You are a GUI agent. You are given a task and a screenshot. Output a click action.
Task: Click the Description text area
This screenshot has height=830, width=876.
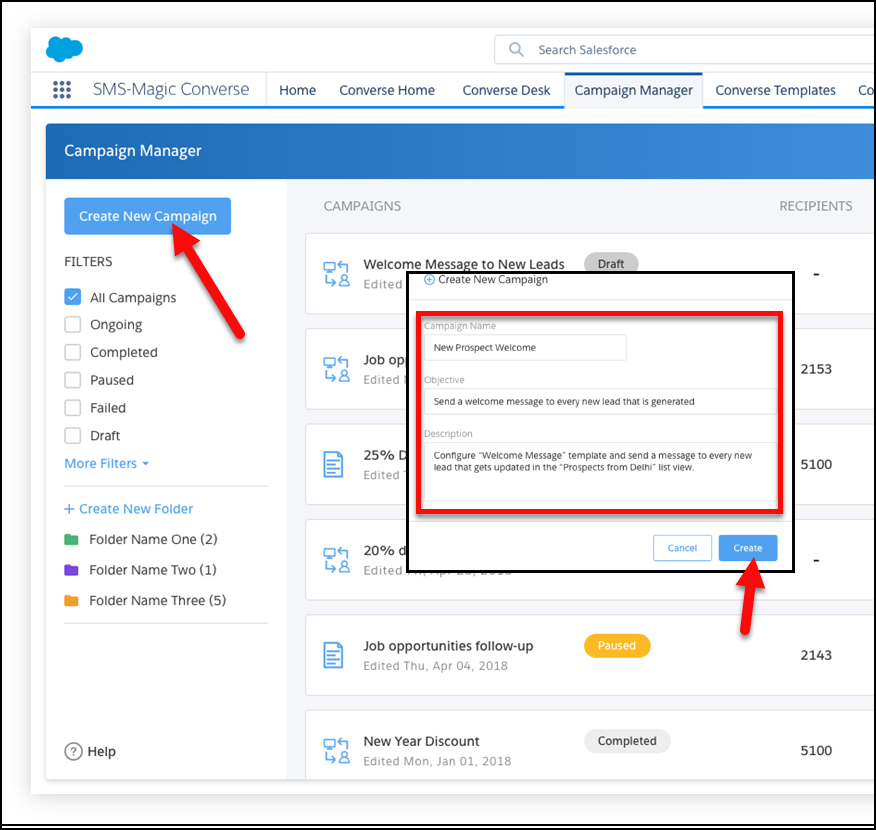[600, 472]
